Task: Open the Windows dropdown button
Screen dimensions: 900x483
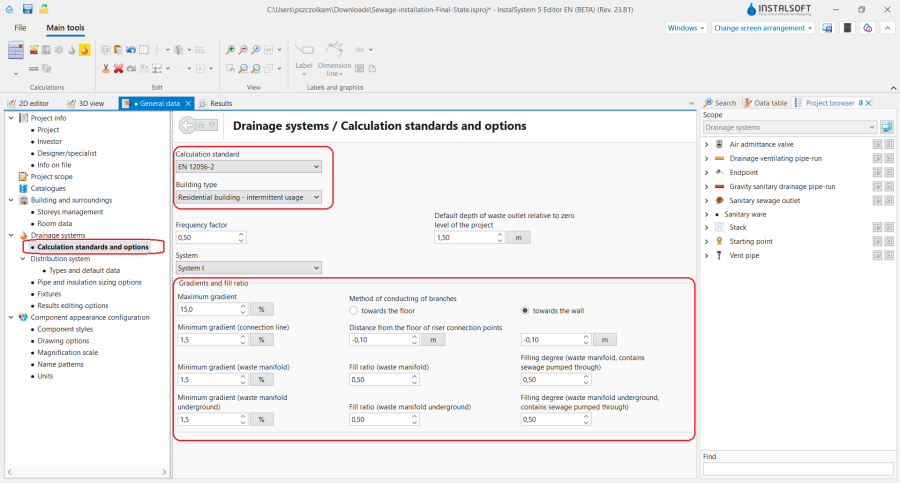Action: tap(685, 28)
